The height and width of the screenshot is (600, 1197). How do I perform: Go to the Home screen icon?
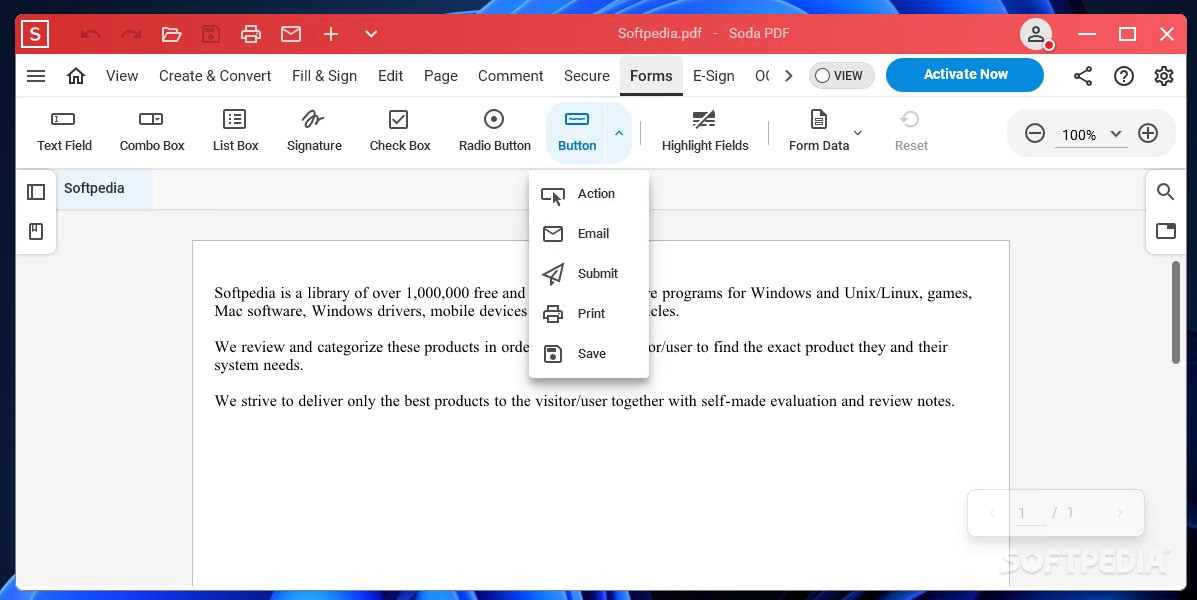[76, 76]
